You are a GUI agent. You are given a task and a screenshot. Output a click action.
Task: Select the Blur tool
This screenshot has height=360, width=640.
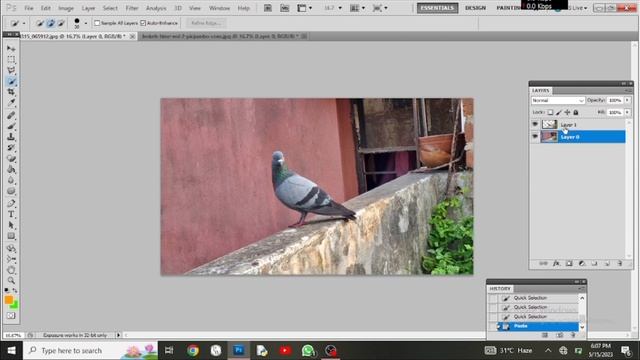[x=11, y=180]
